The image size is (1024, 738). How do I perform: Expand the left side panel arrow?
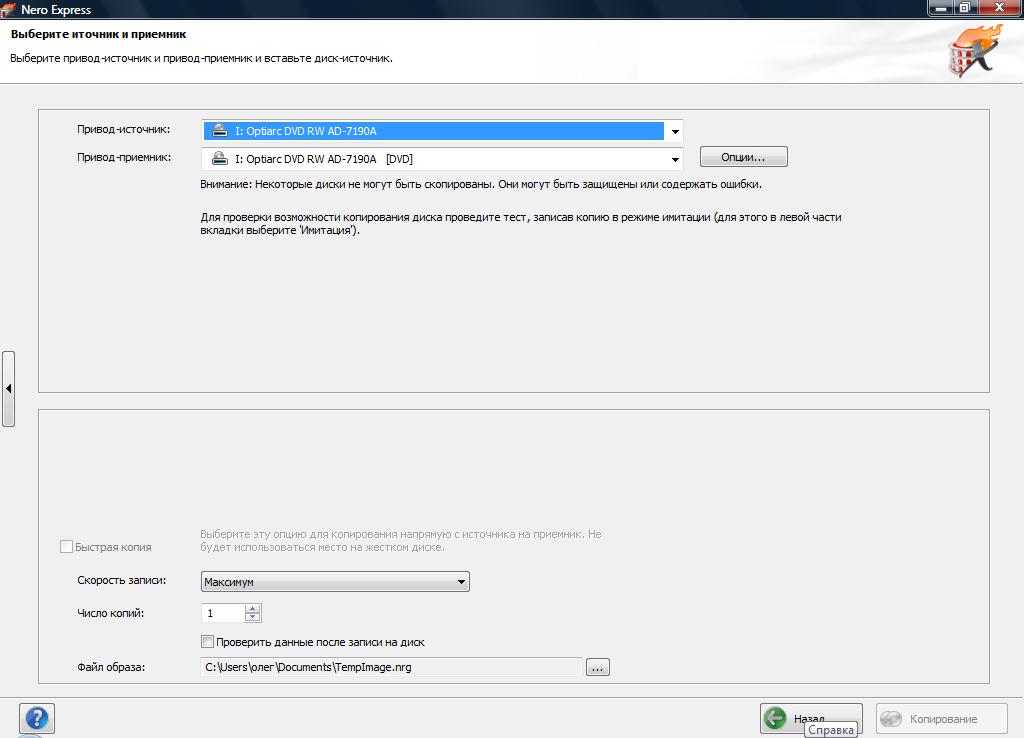[x=8, y=389]
